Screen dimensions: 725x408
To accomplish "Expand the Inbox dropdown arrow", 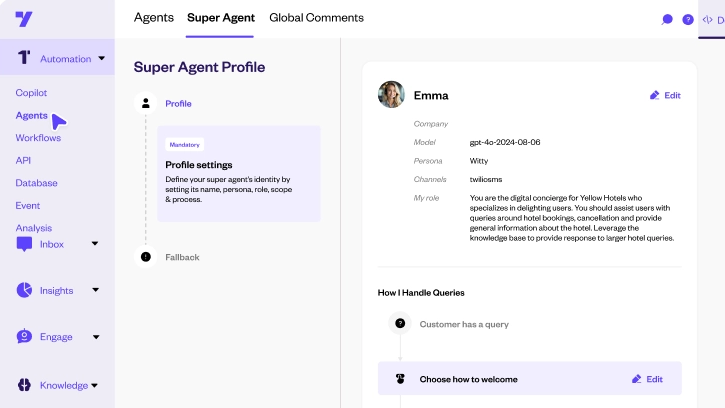I will pyautogui.click(x=95, y=243).
